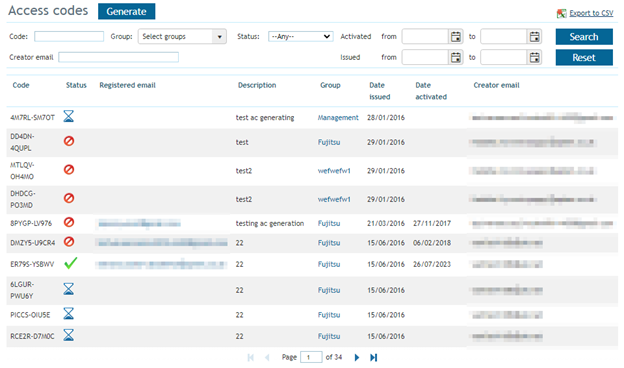Screen dimensions: 624x368
Task: Focus the Creator email input field
Action: click(118, 57)
